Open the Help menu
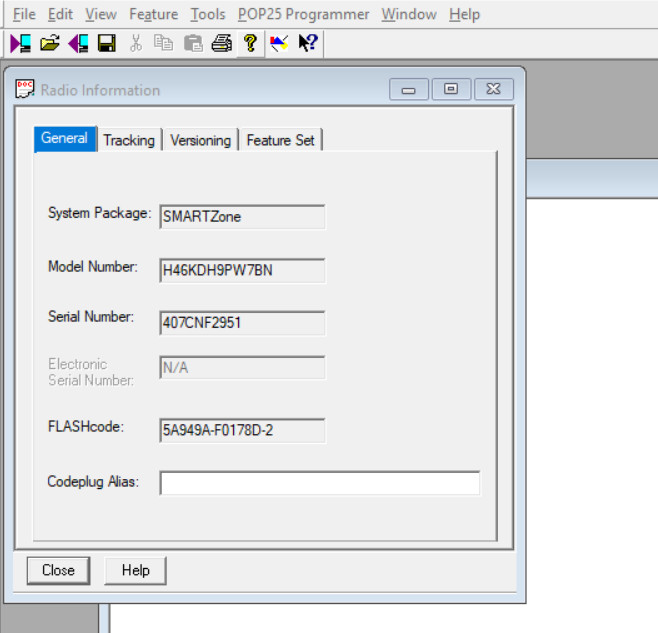658x633 pixels. pos(464,14)
